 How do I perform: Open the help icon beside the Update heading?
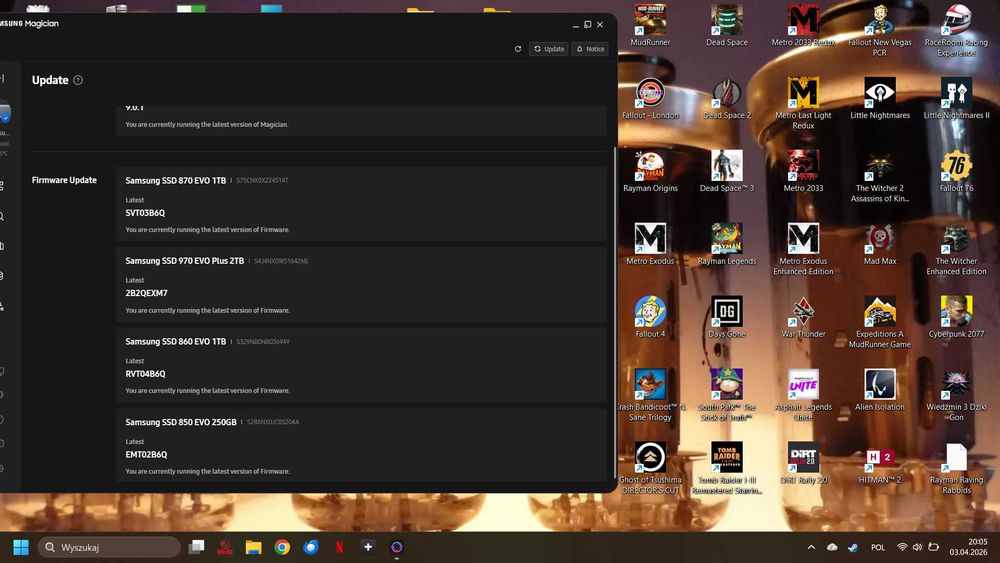(x=78, y=80)
